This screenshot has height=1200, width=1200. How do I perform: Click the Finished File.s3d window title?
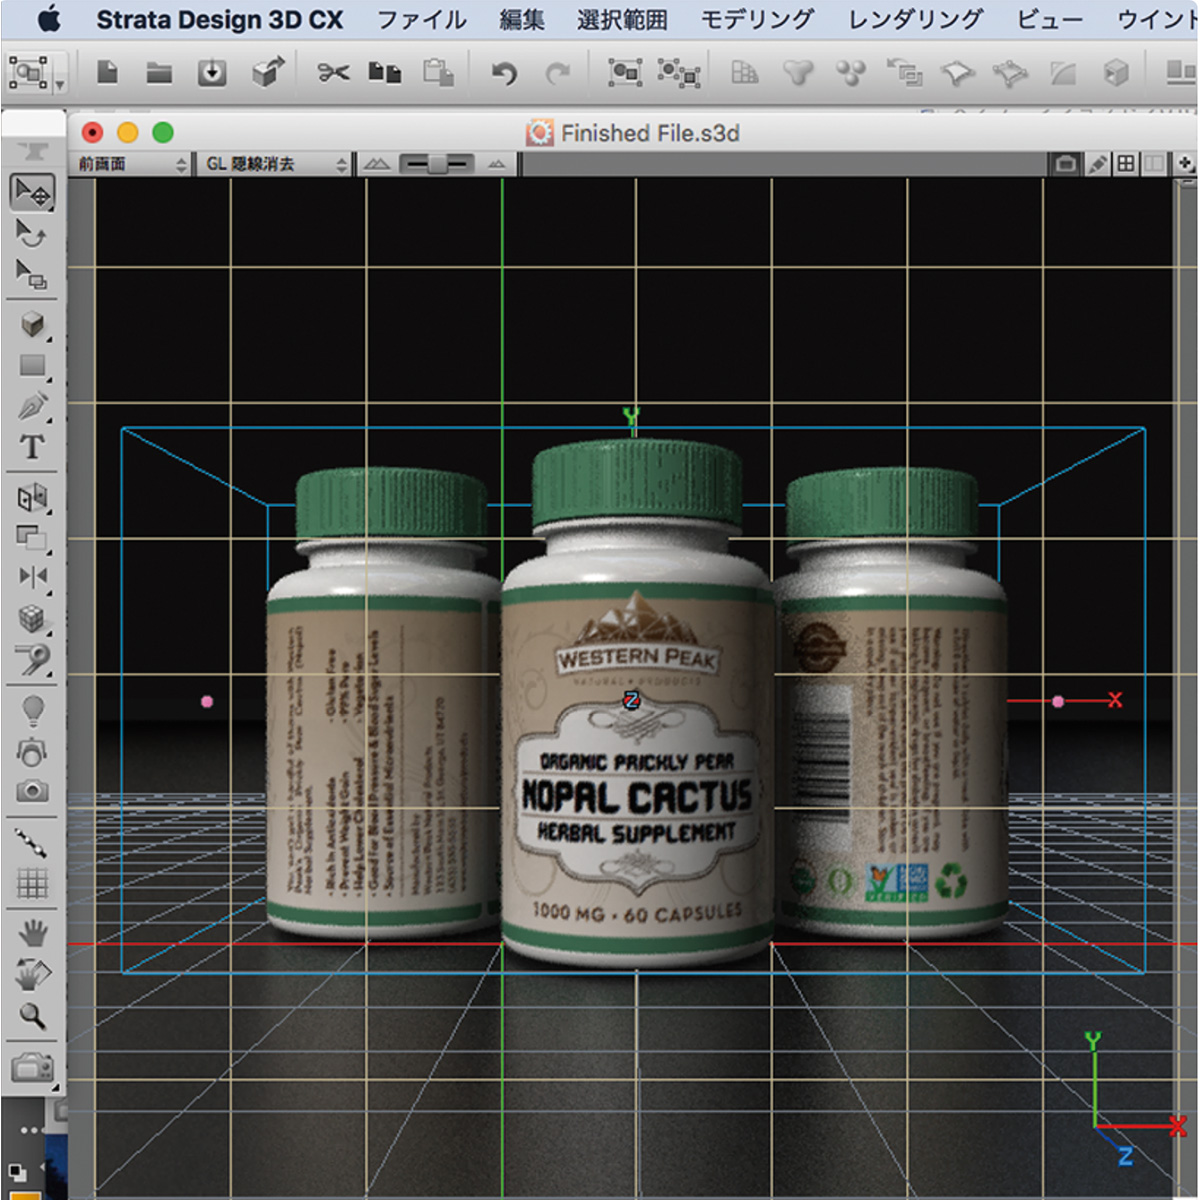pos(650,133)
